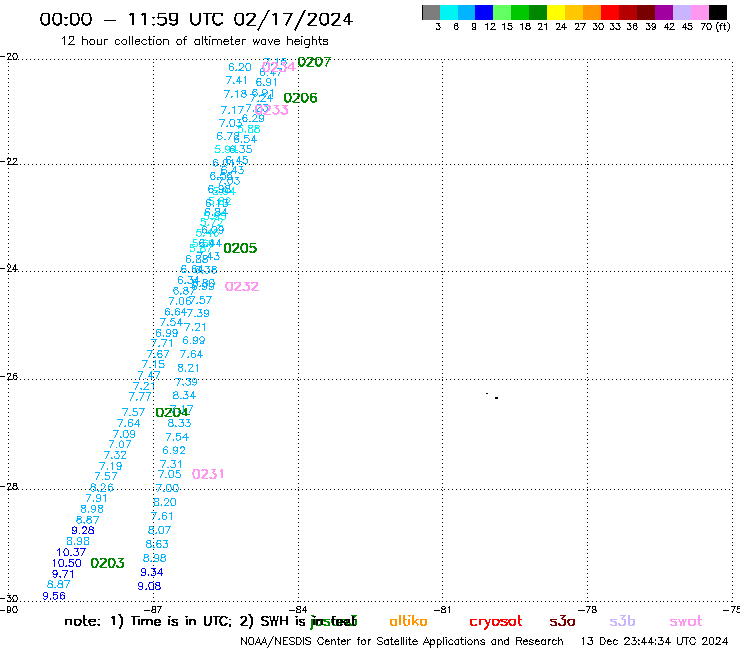Click the green time marker 0206
The image size is (740, 650).
tap(300, 98)
